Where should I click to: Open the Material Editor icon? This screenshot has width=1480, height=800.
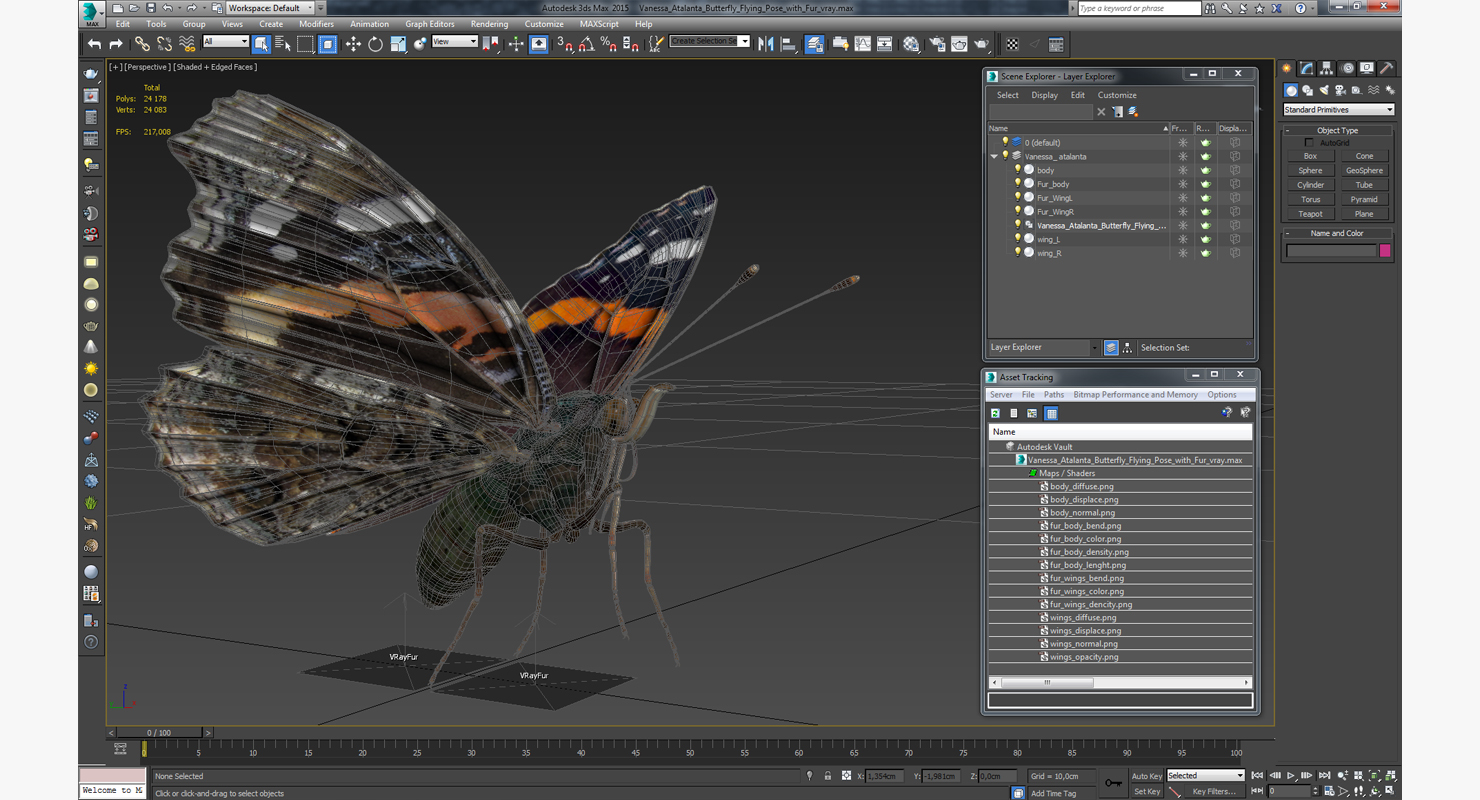tap(911, 44)
